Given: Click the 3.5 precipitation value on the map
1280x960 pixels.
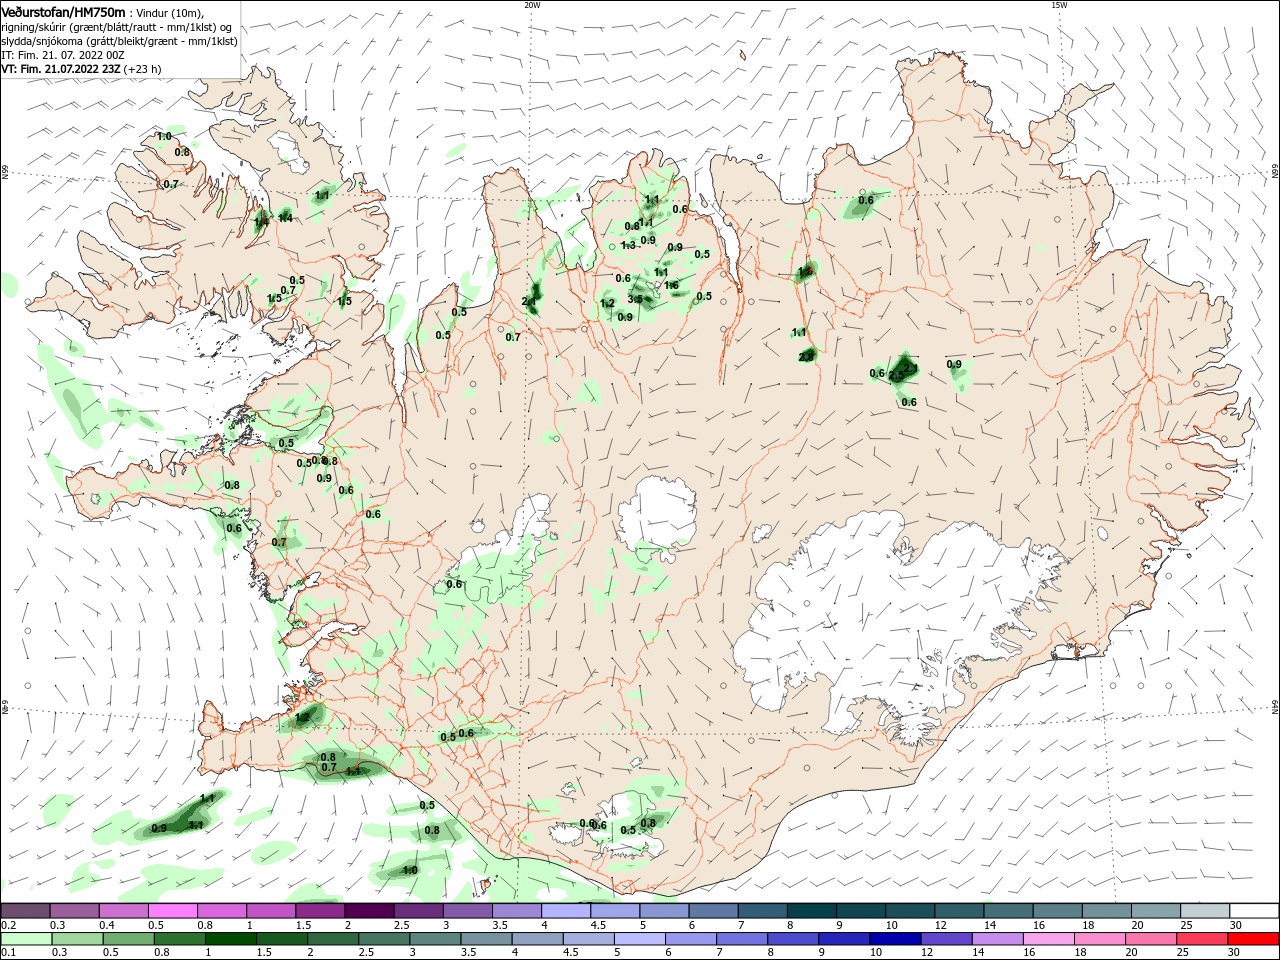Looking at the screenshot, I should click(x=635, y=299).
